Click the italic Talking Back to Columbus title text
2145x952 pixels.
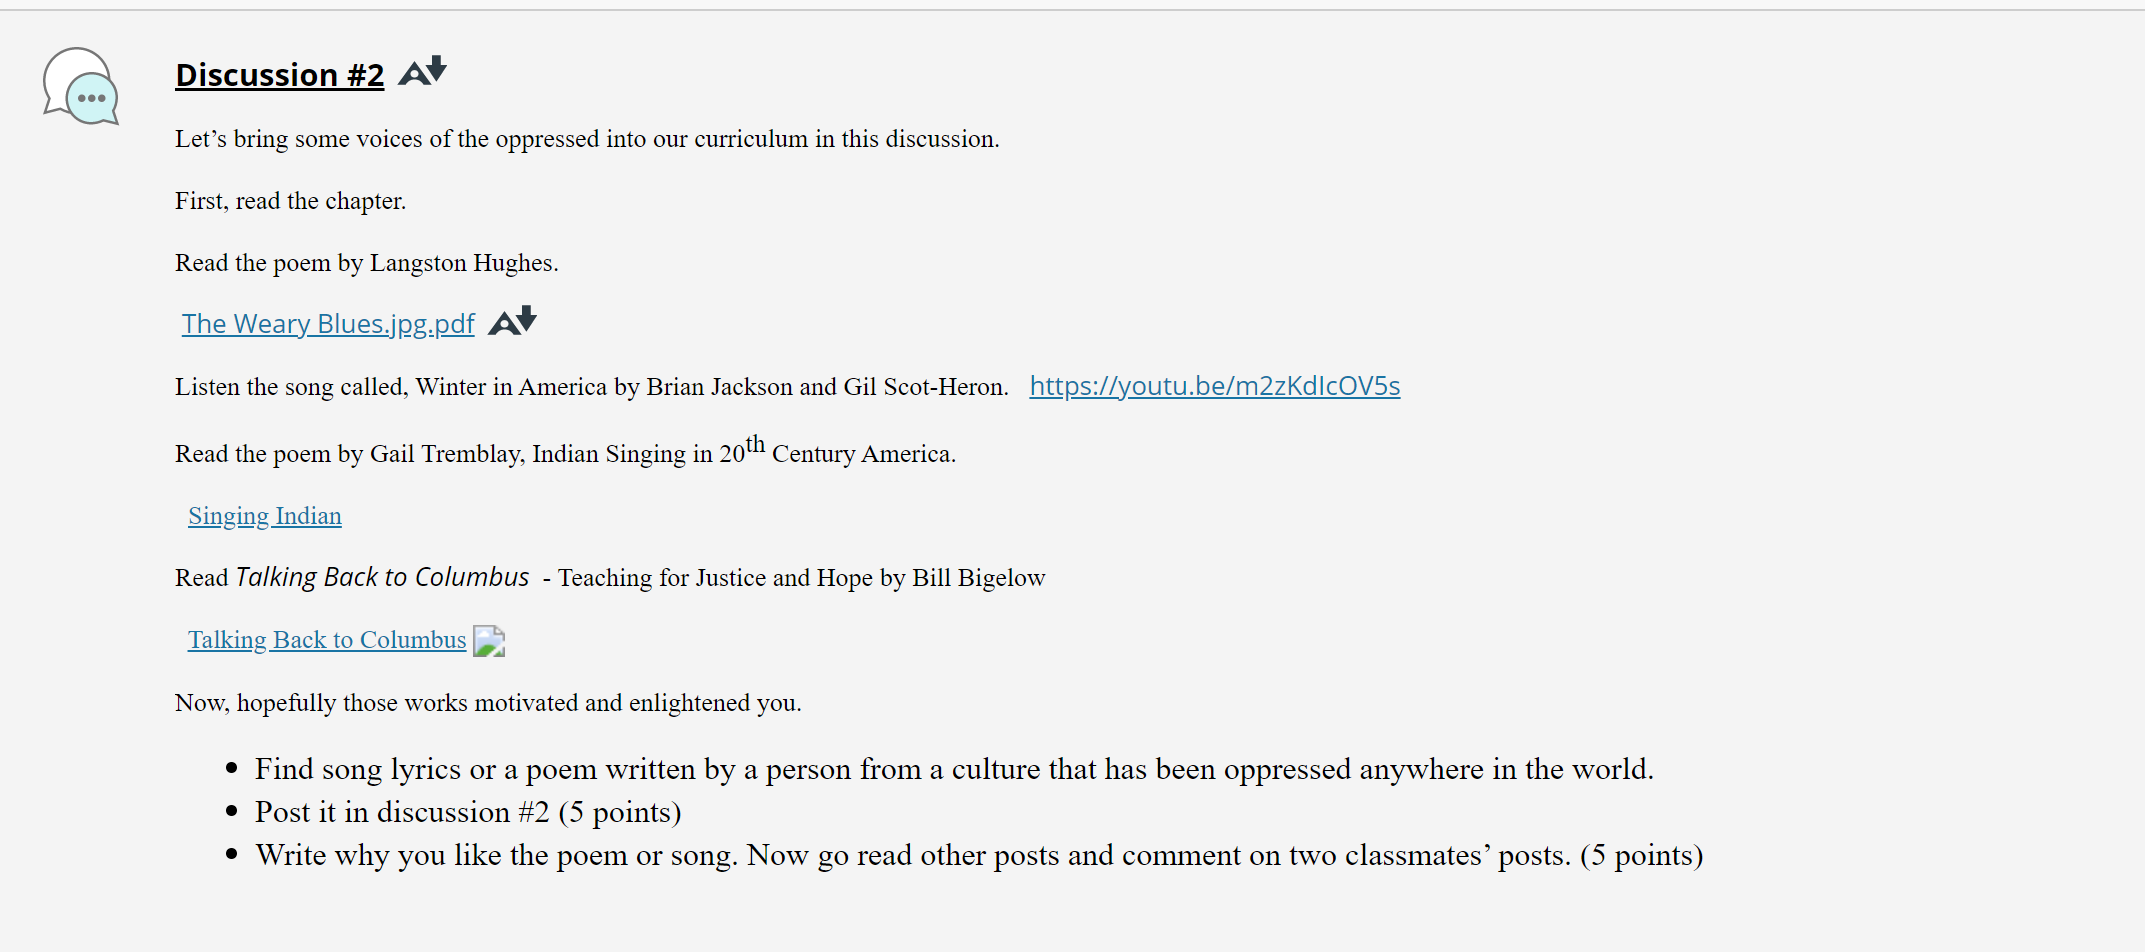[x=382, y=577]
